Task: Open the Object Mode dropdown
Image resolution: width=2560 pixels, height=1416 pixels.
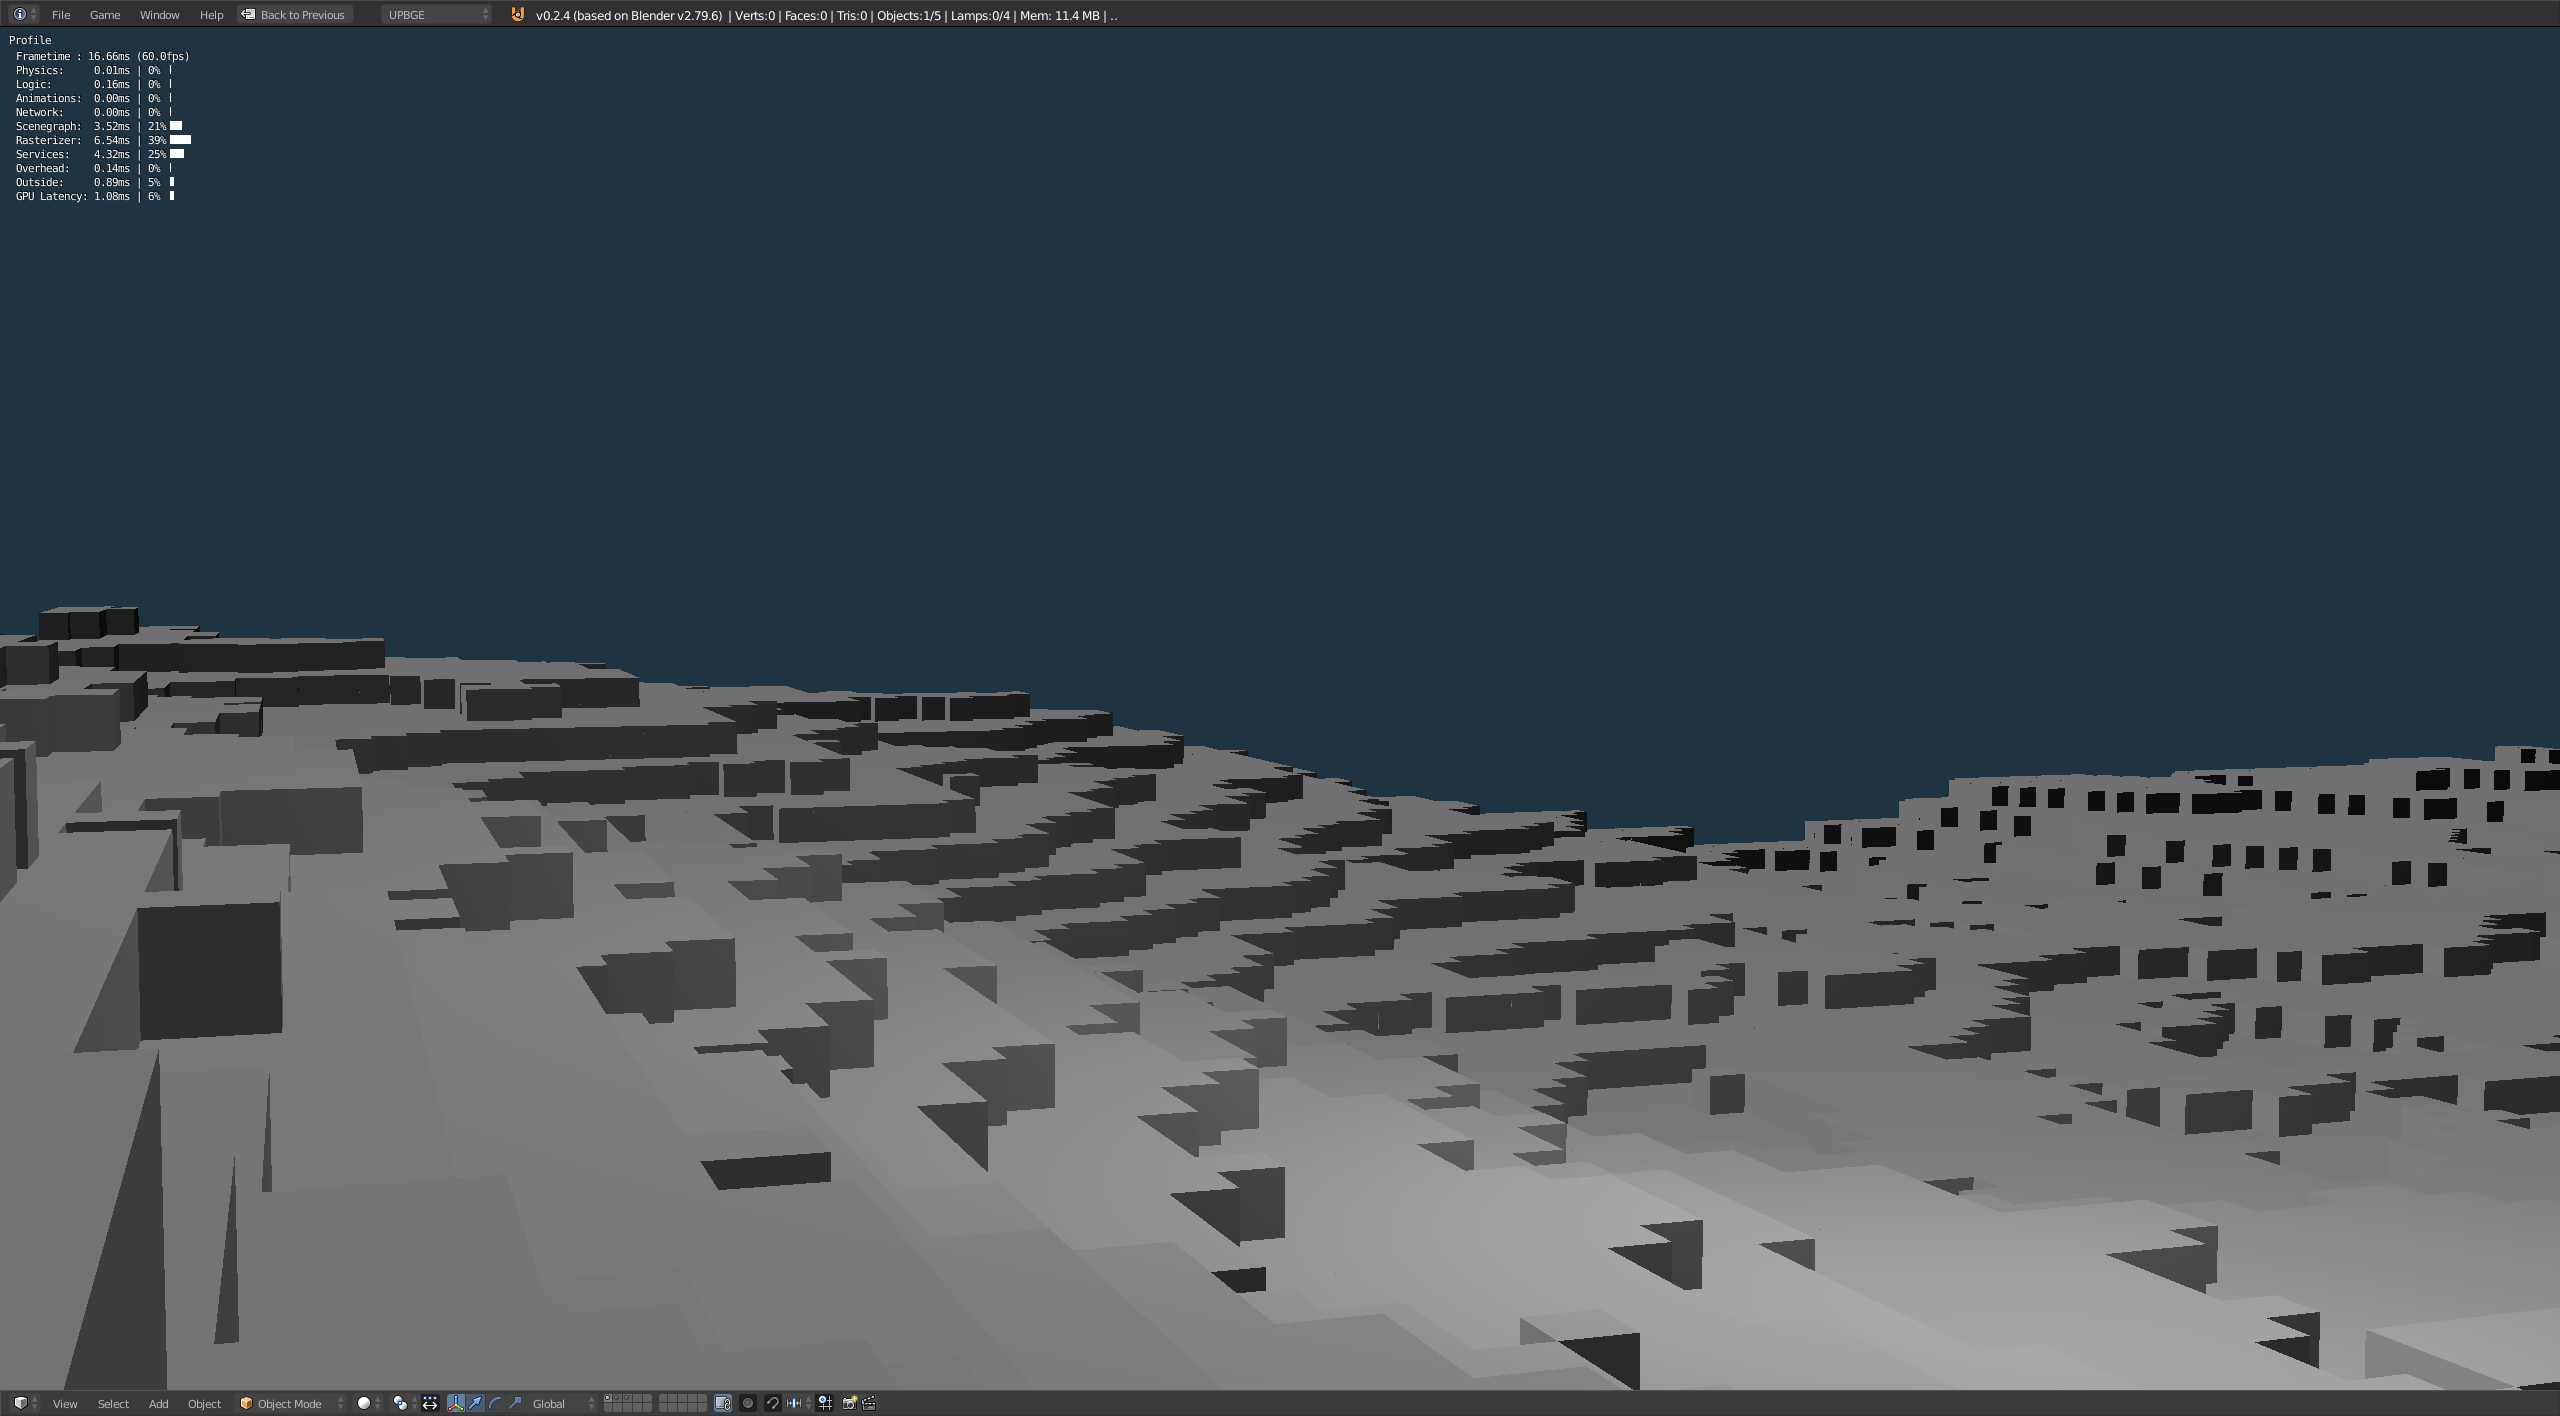Action: pos(291,1404)
